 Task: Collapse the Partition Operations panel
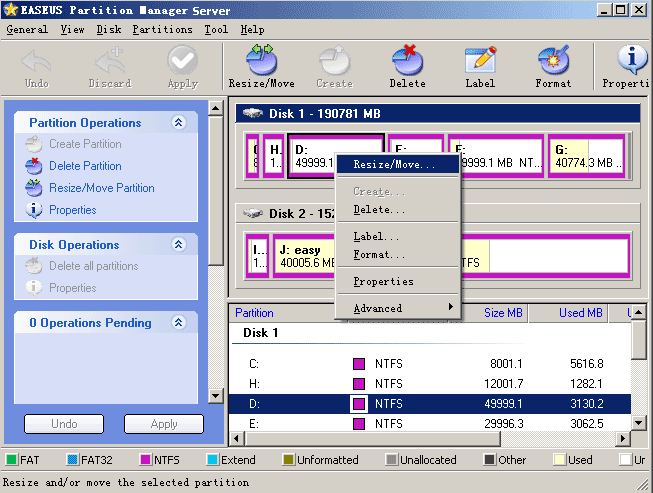click(x=179, y=122)
